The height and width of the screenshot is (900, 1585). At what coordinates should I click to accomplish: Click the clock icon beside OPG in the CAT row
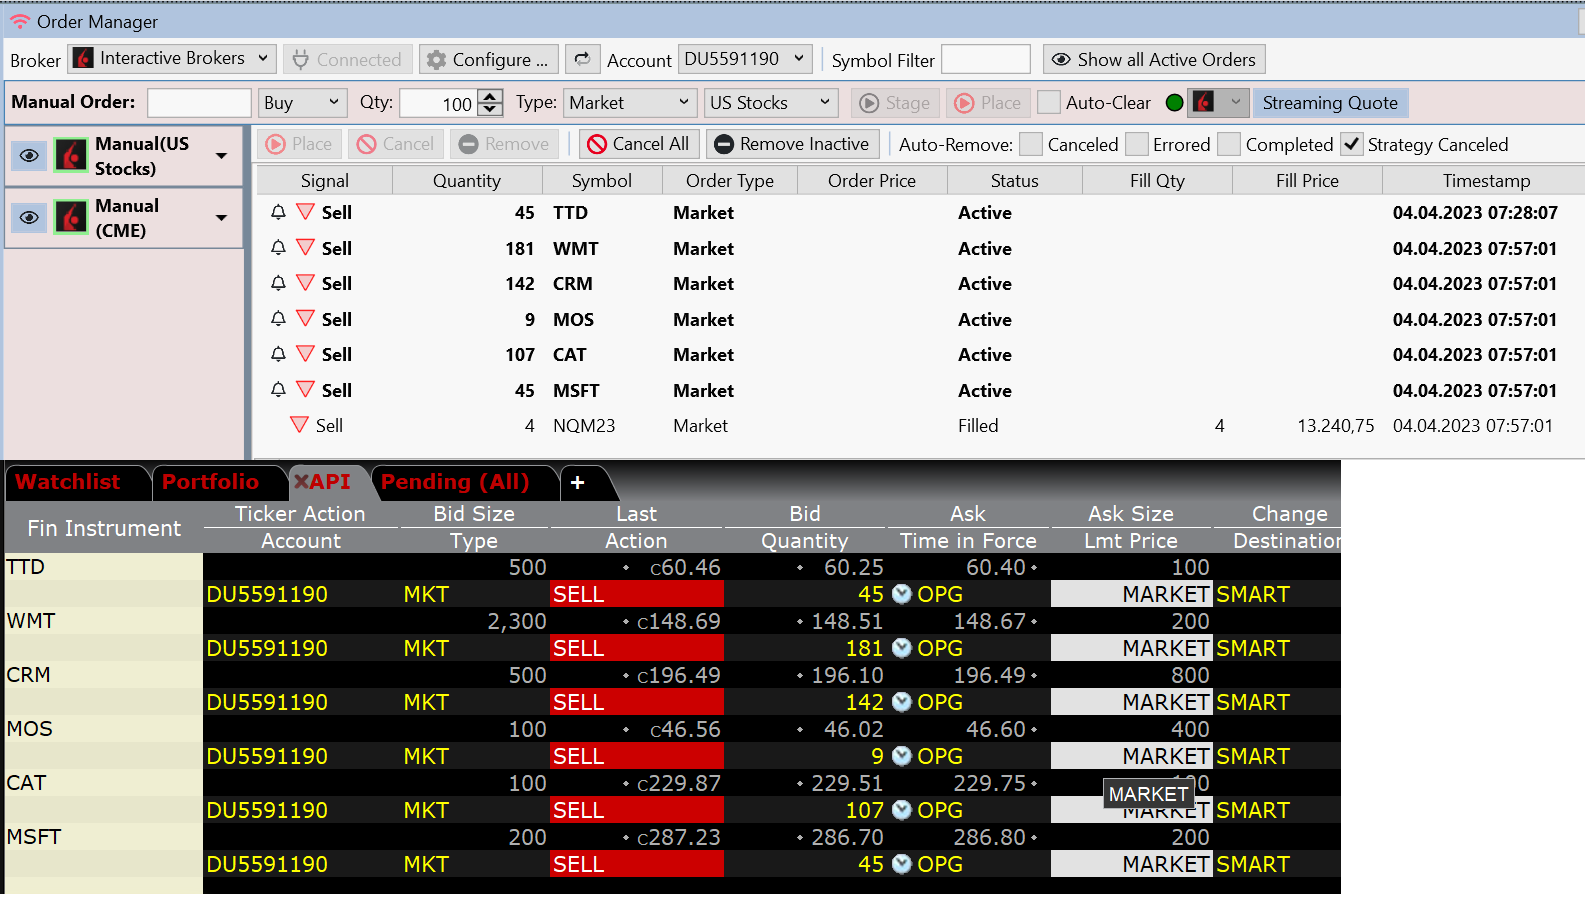tap(901, 810)
